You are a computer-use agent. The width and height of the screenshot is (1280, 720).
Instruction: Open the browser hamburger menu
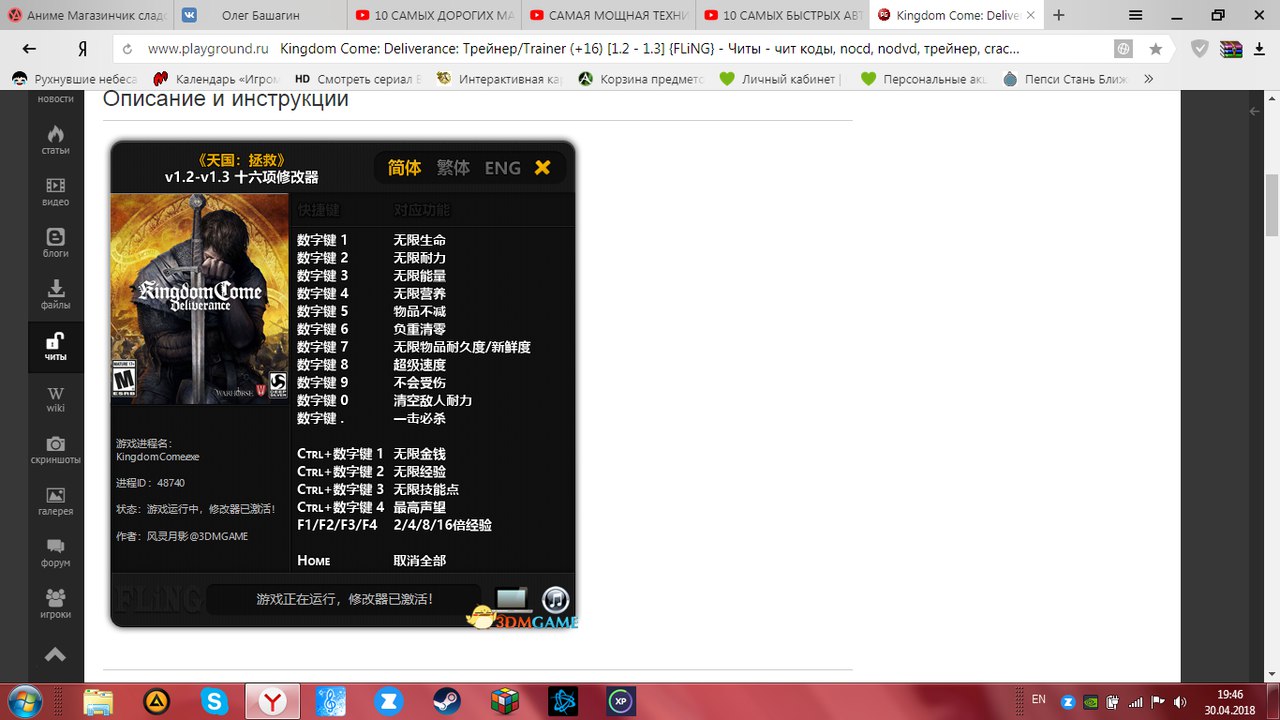(x=1135, y=15)
